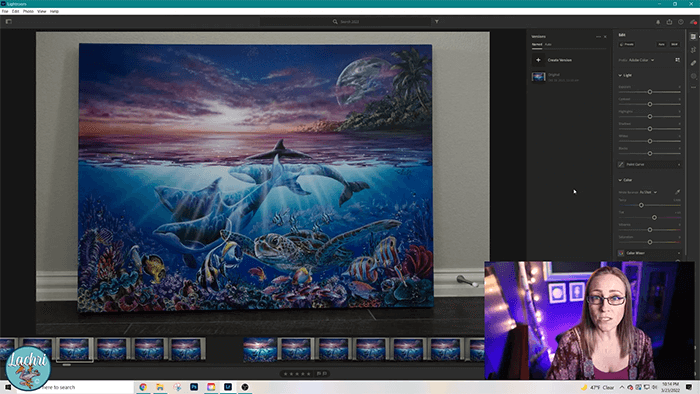Click the Color Mixer icon

click(x=621, y=253)
